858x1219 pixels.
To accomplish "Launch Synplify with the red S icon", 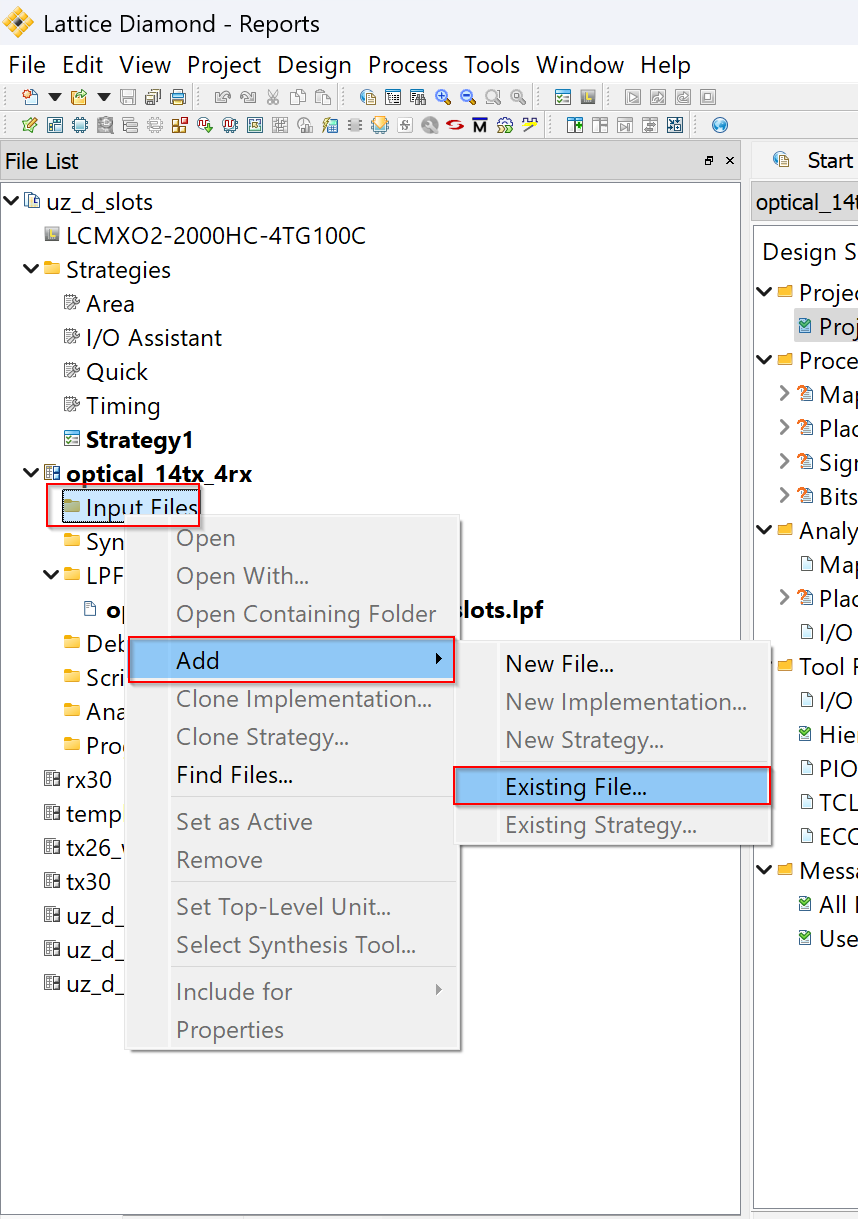I will [455, 125].
